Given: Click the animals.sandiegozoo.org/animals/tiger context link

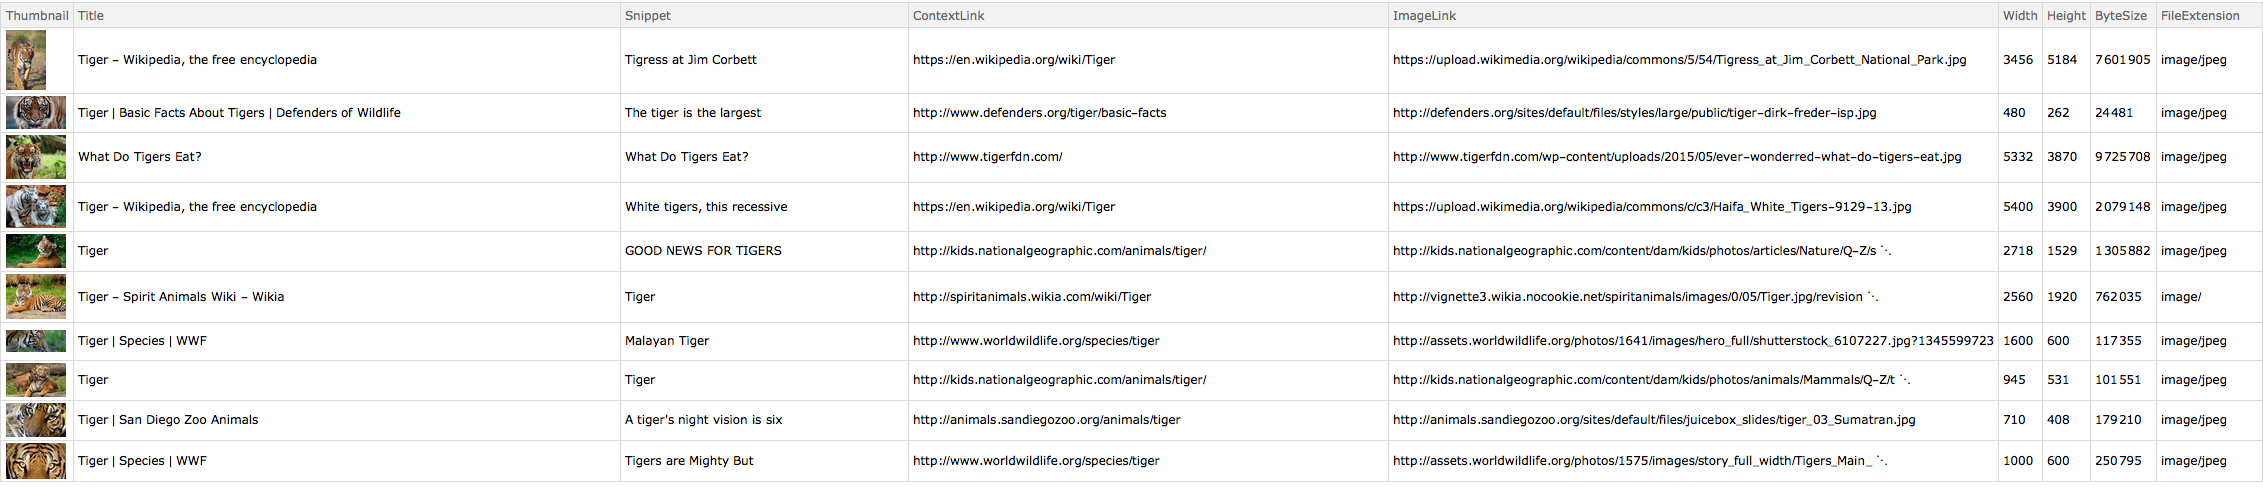Looking at the screenshot, I should coord(1046,420).
